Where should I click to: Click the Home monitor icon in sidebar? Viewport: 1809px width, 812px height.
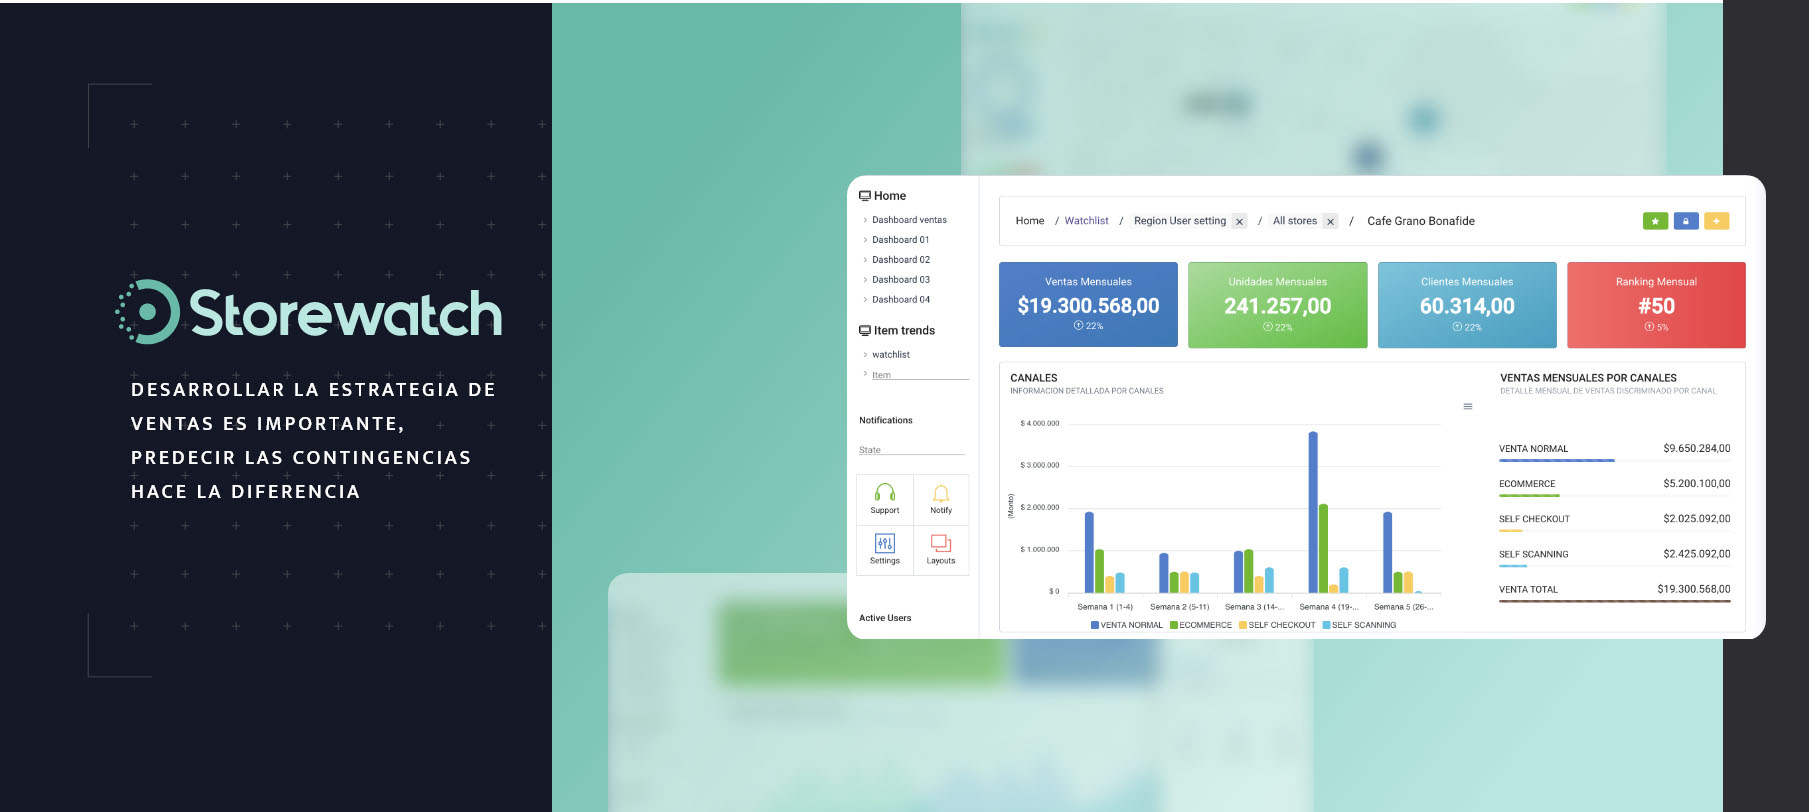pos(865,196)
